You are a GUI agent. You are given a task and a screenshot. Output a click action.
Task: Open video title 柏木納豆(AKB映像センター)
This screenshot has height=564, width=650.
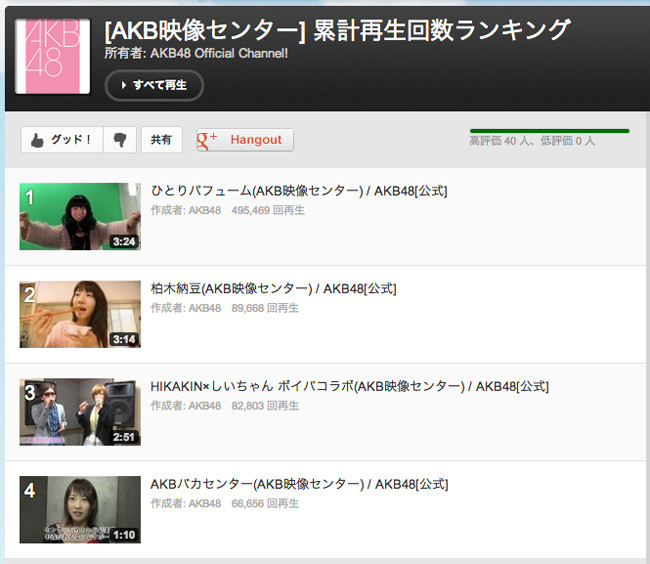point(274,289)
